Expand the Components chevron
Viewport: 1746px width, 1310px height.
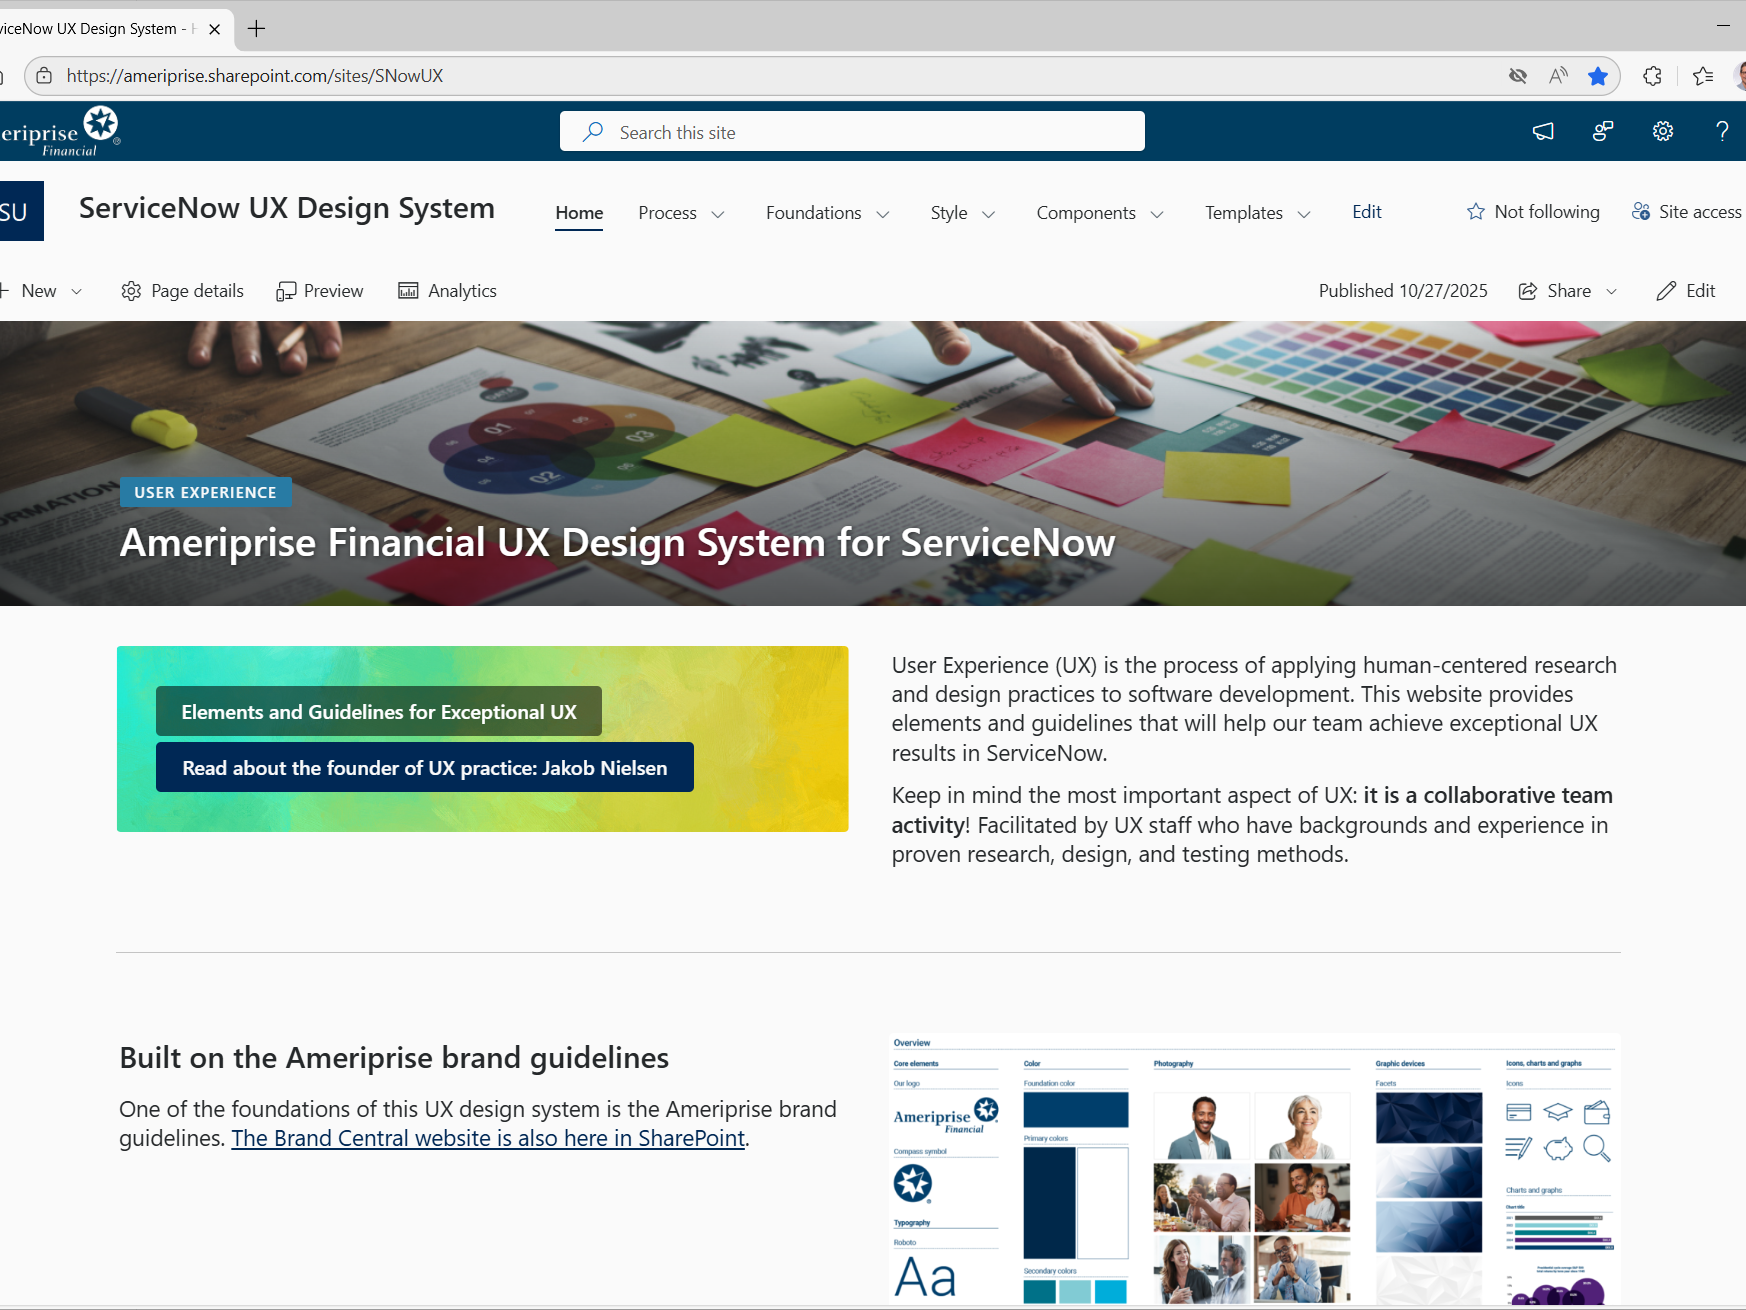[1157, 214]
